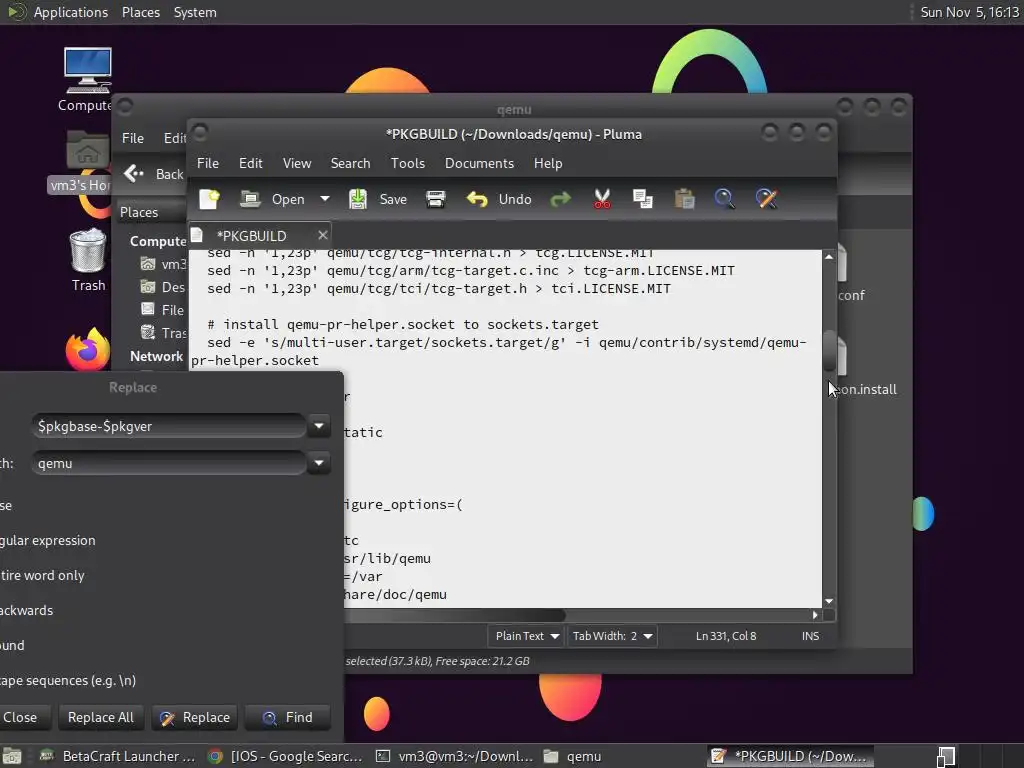Open the Applications menu in top panel
1024x768 pixels.
(59, 12)
